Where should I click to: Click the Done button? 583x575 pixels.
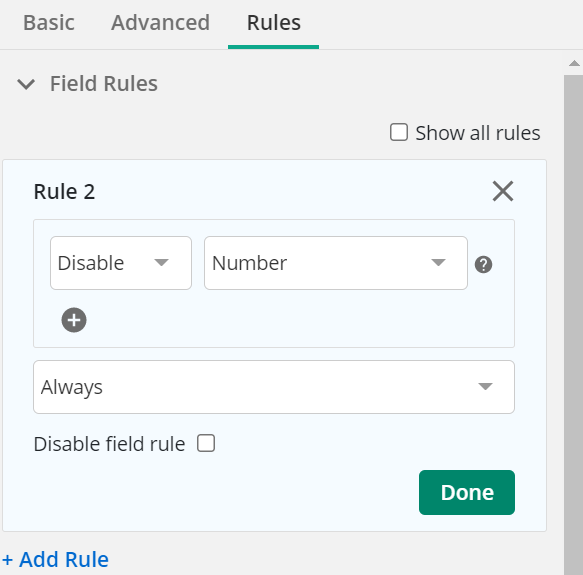(467, 492)
